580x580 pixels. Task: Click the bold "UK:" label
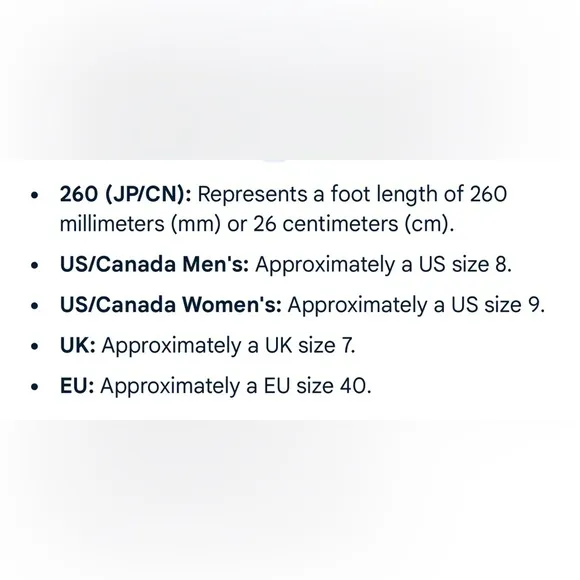coord(78,345)
